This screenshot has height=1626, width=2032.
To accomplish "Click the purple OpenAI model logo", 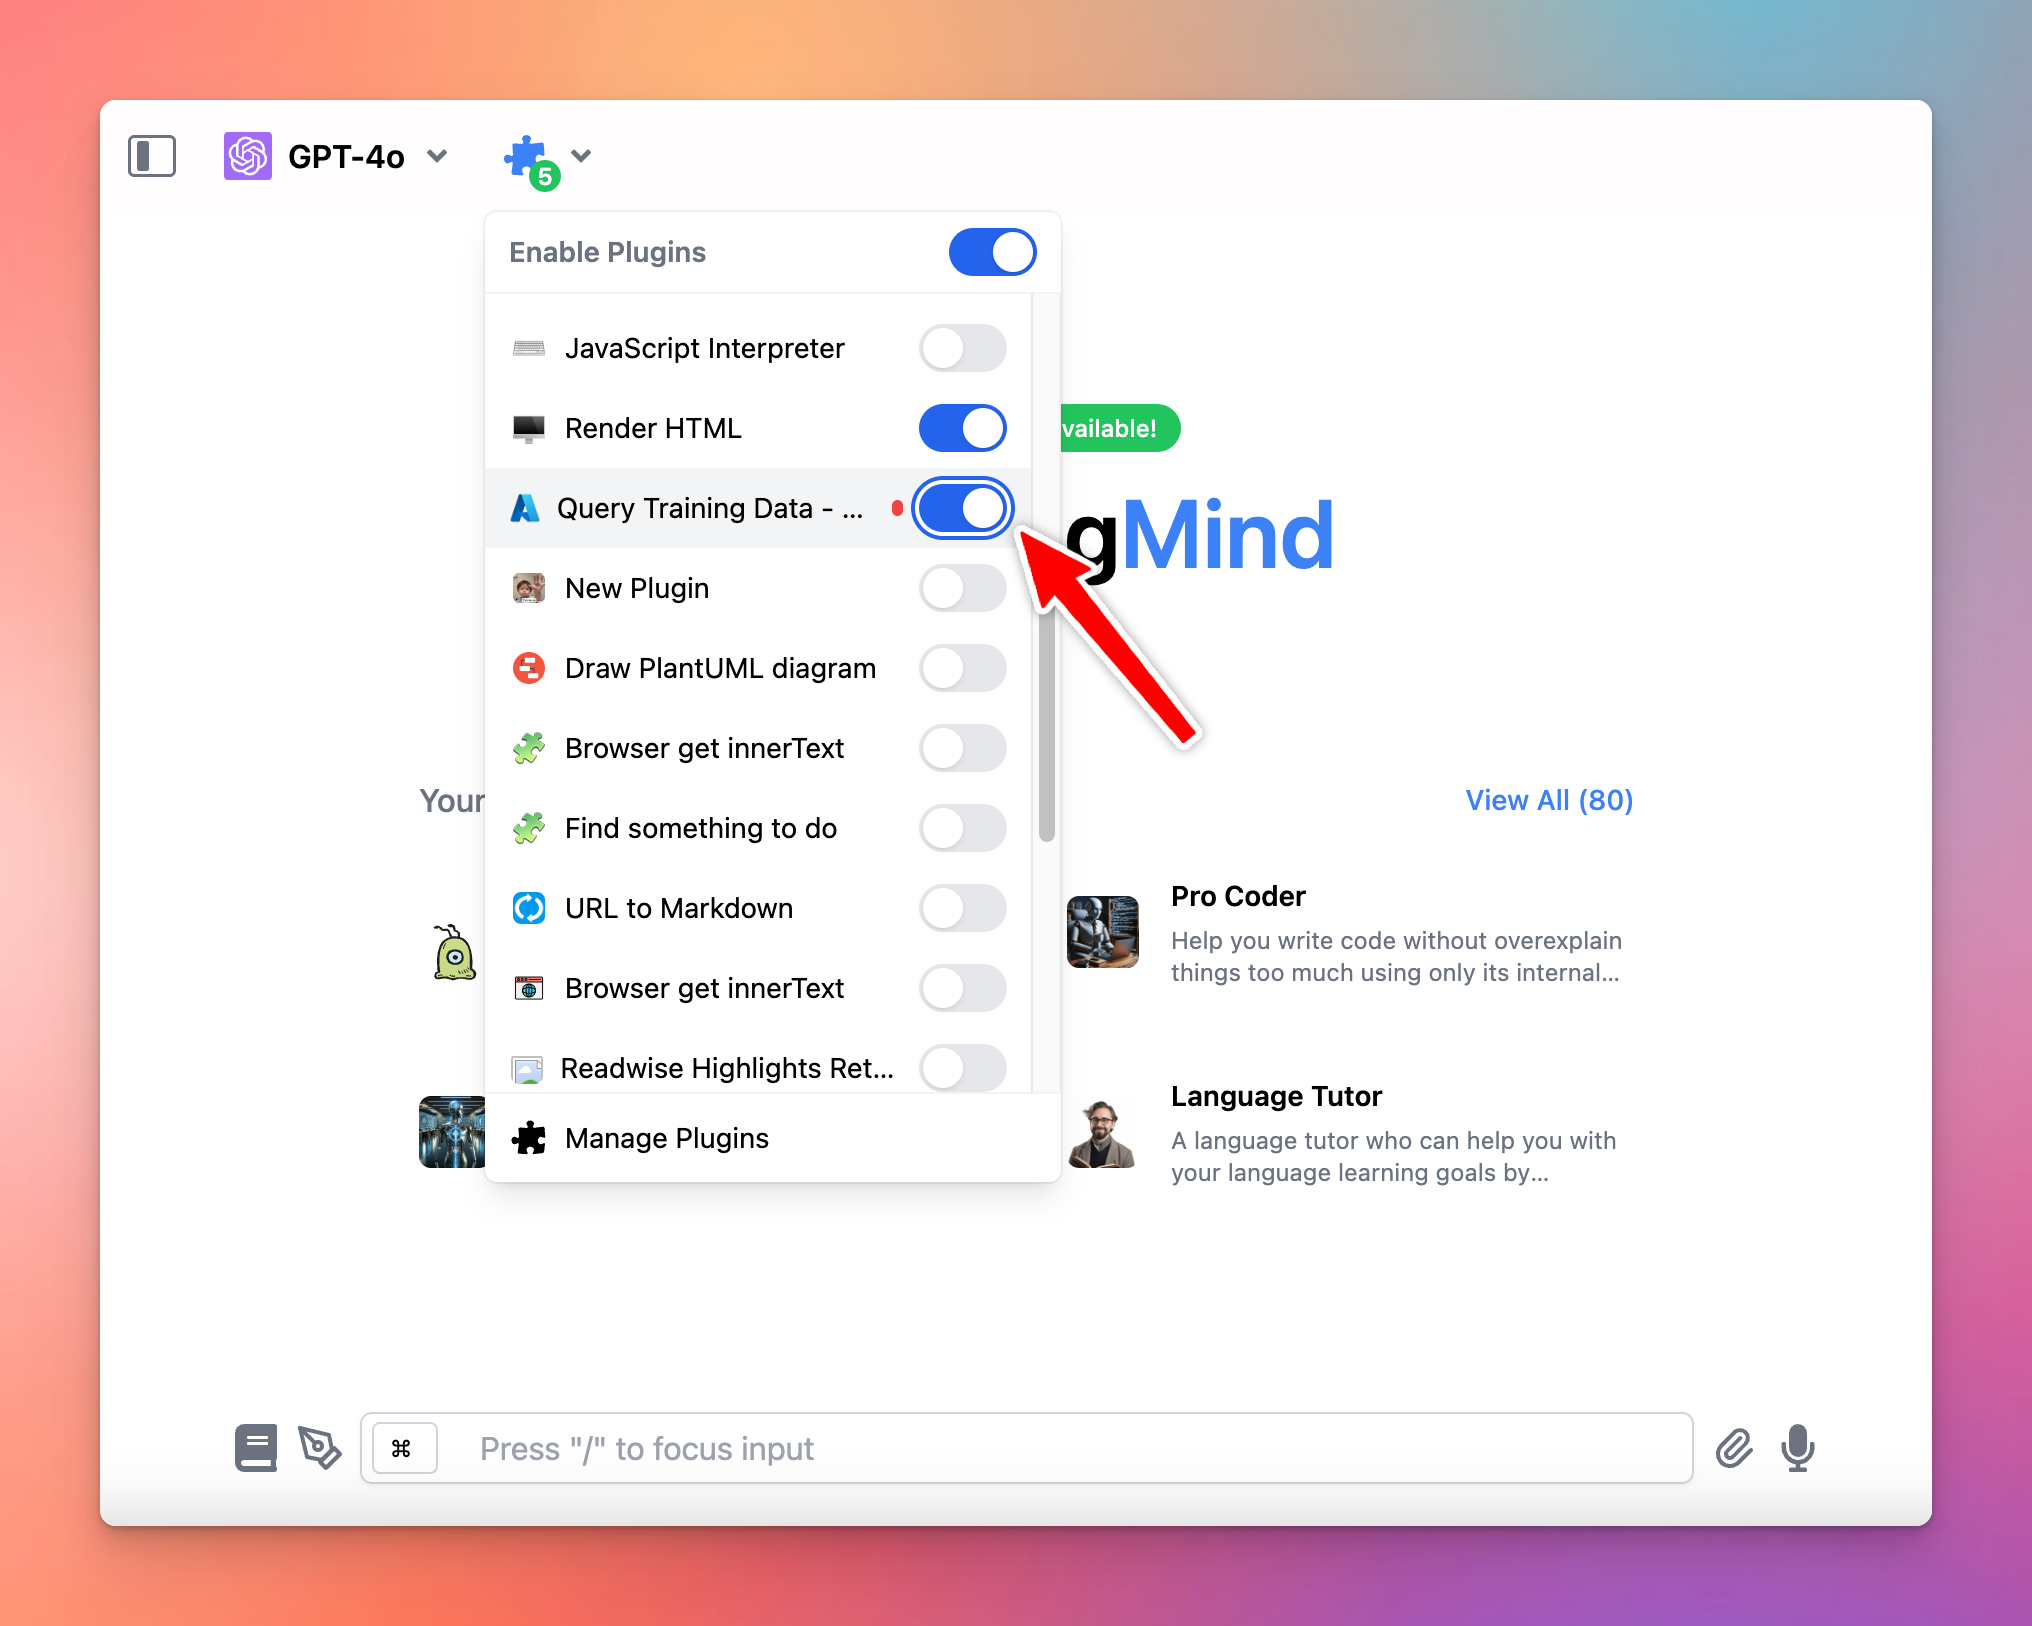I will [x=247, y=156].
